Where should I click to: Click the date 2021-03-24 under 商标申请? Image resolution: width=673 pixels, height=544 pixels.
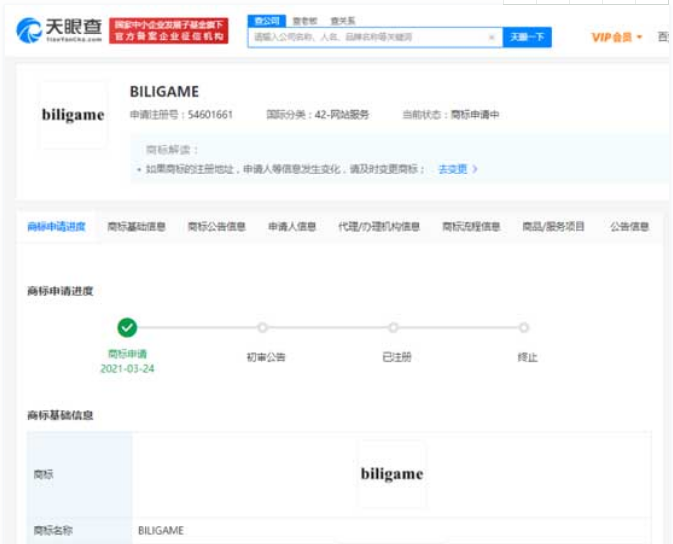(x=127, y=369)
